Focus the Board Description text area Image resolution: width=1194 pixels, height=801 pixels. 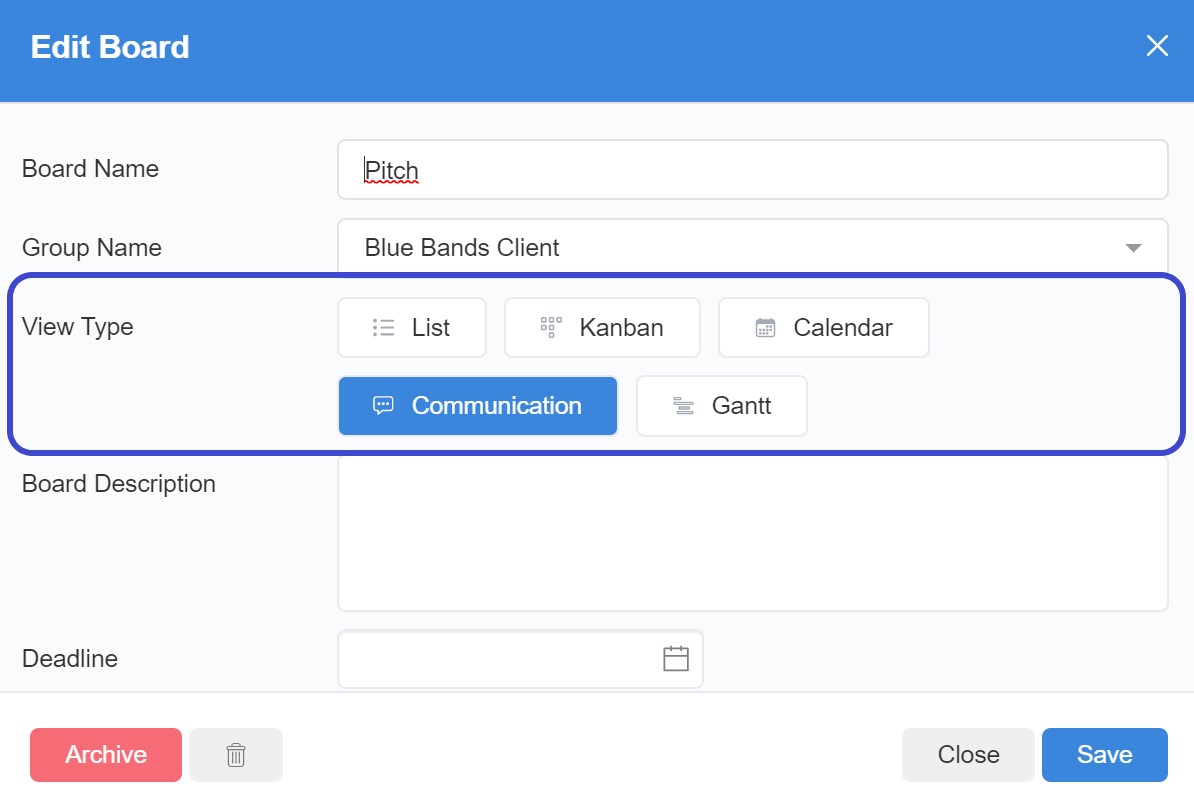tap(752, 533)
